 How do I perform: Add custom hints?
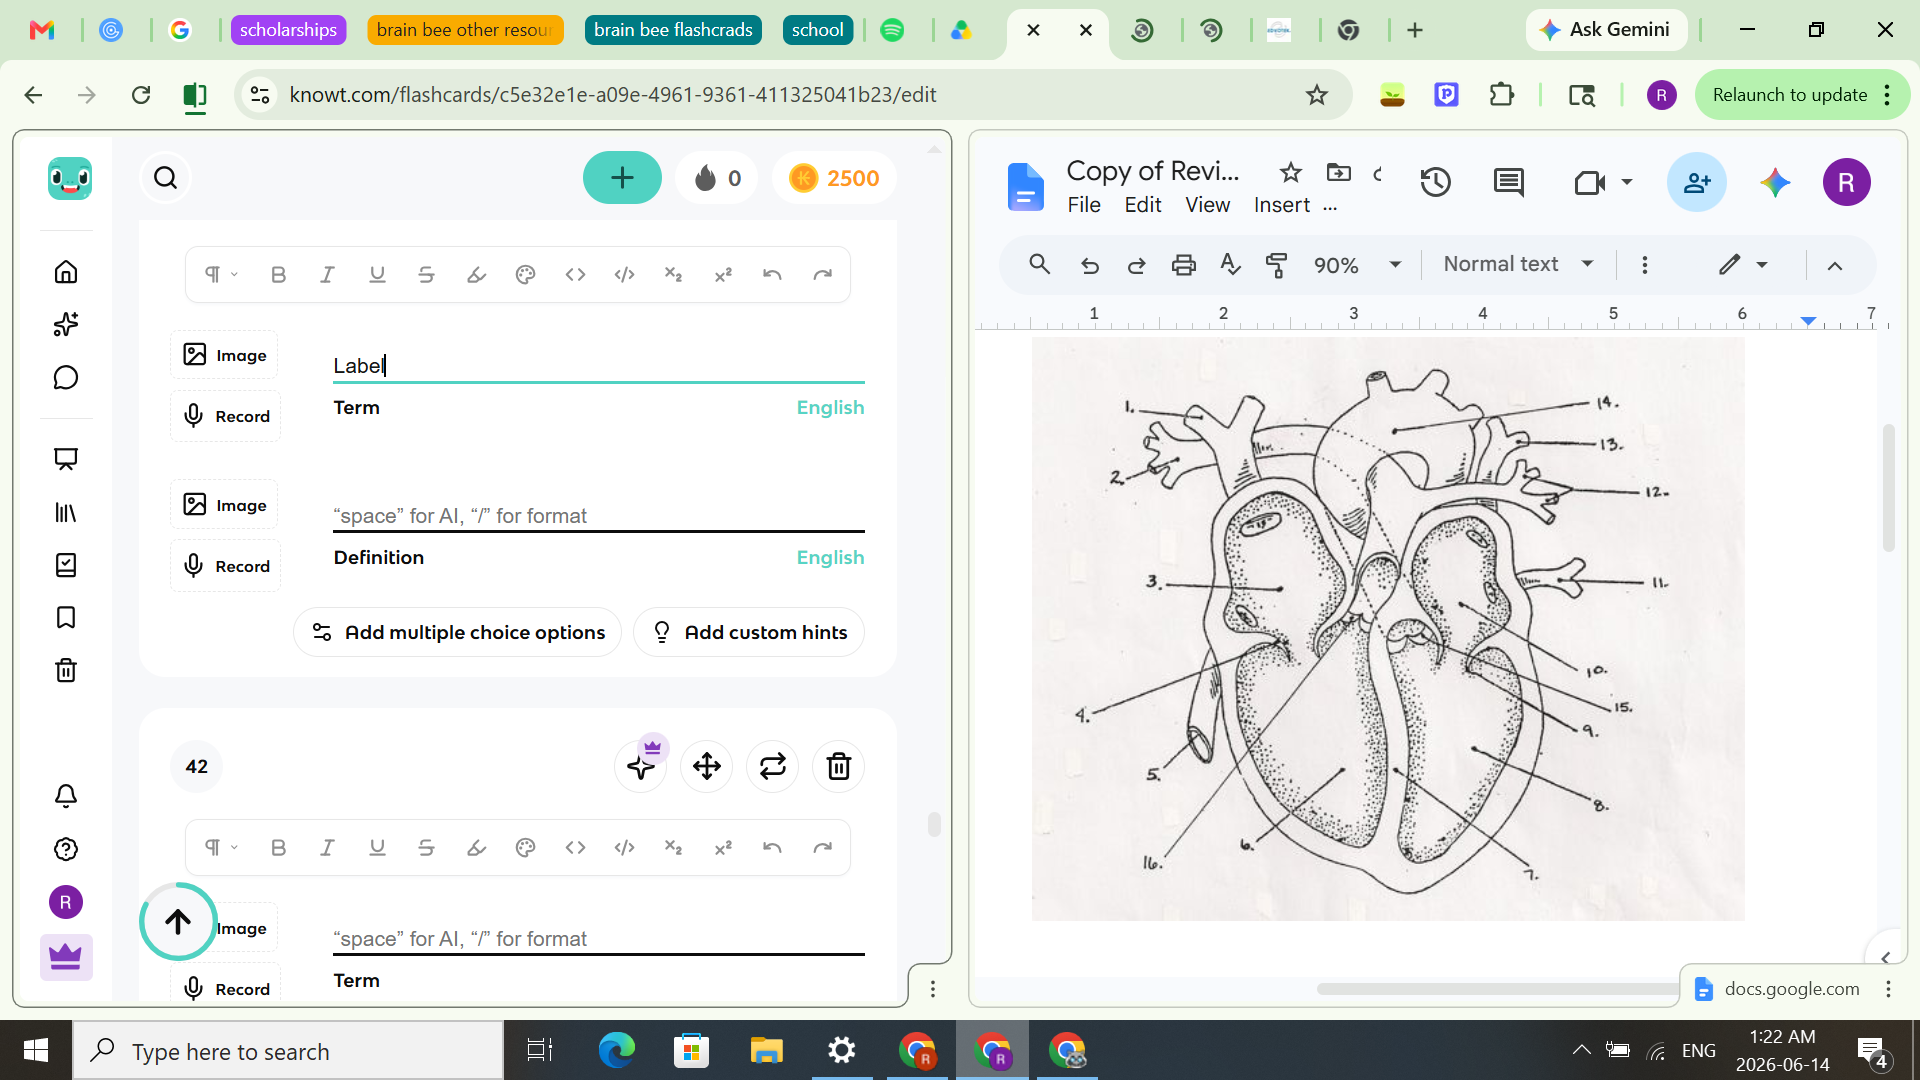click(x=749, y=632)
